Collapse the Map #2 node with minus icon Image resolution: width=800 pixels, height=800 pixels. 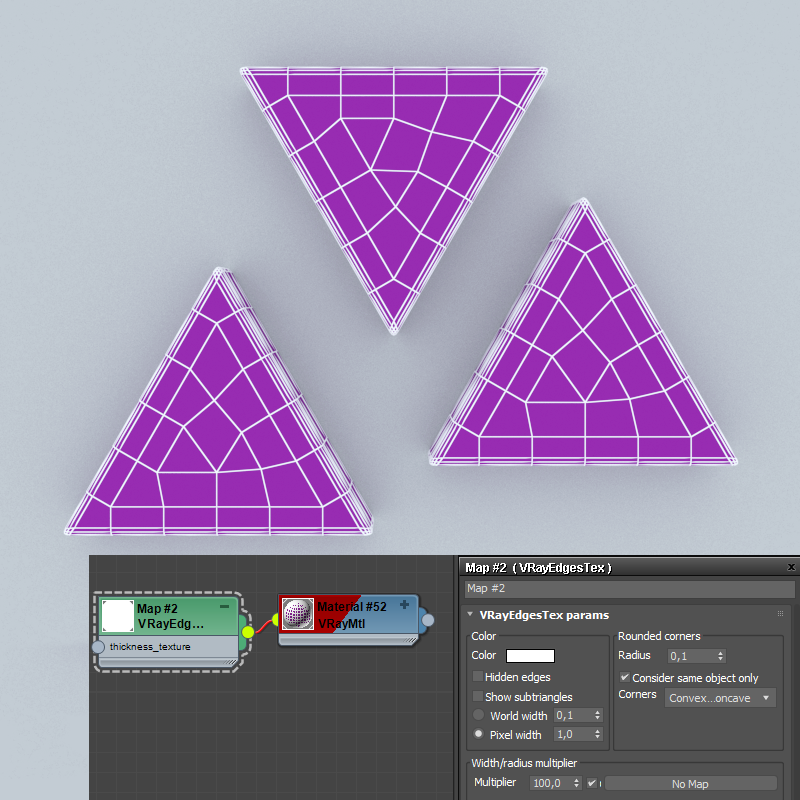click(x=224, y=606)
